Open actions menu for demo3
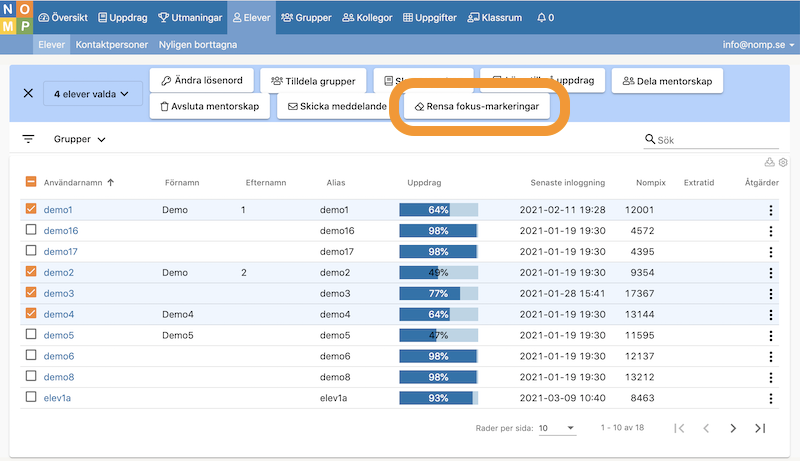Image resolution: width=800 pixels, height=461 pixels. (770, 294)
